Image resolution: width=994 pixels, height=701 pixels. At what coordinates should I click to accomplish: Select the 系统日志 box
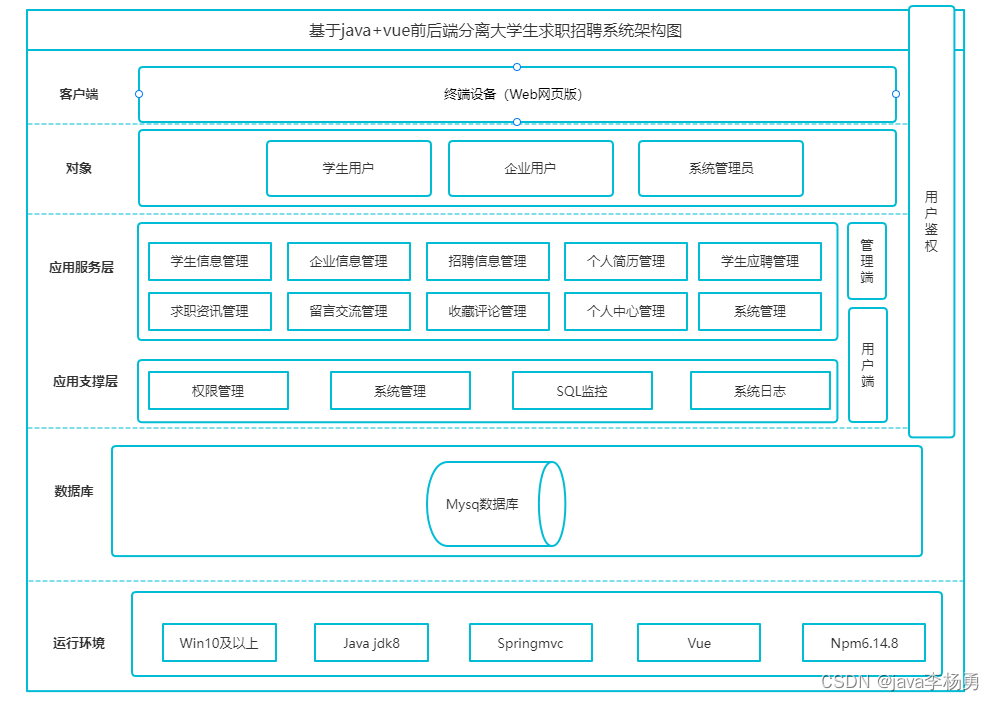(x=760, y=391)
